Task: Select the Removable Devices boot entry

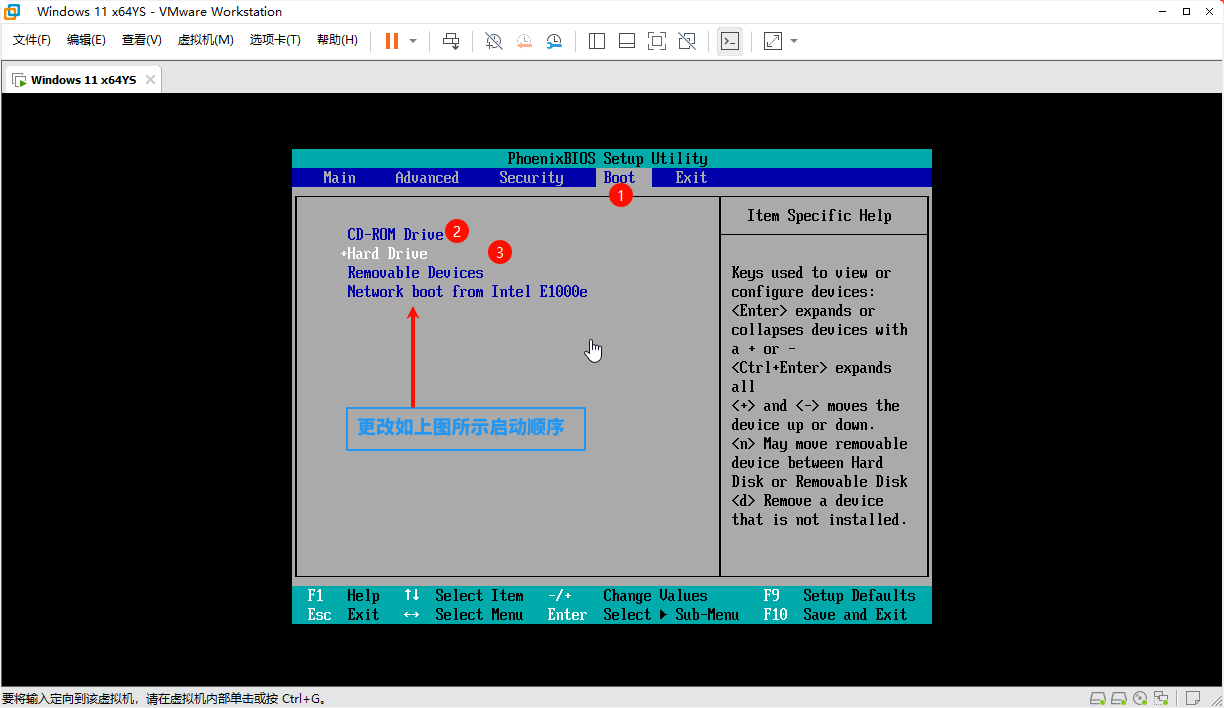Action: click(415, 273)
